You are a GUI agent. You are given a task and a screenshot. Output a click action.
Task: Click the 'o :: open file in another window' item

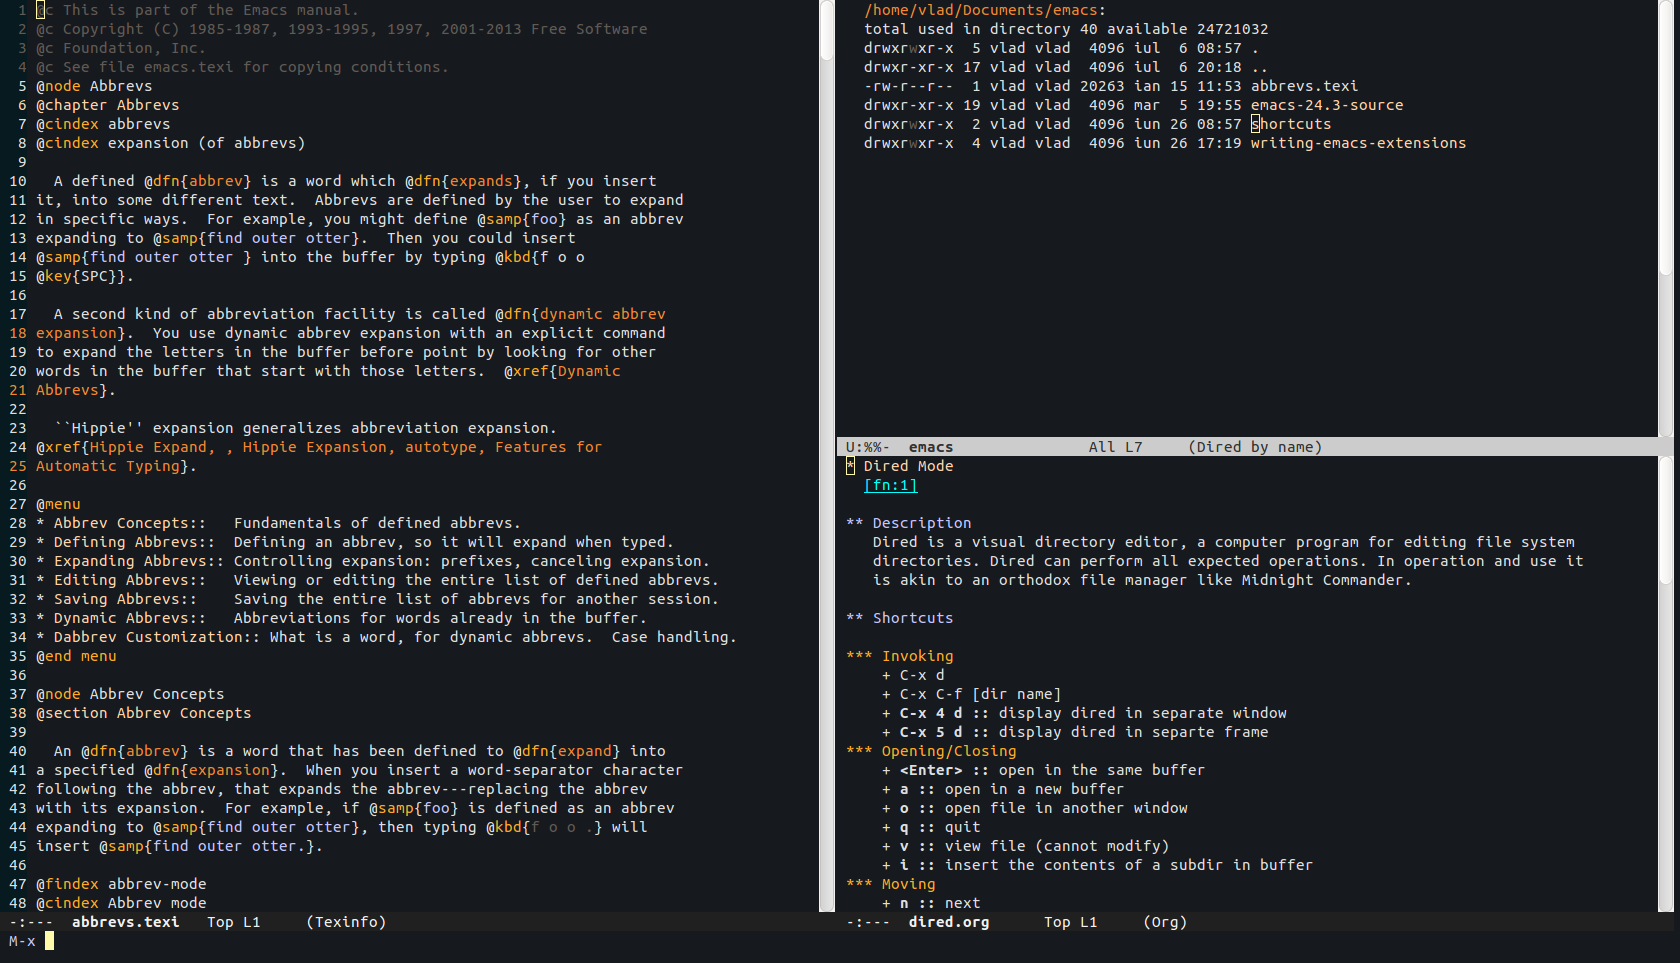coord(1035,808)
